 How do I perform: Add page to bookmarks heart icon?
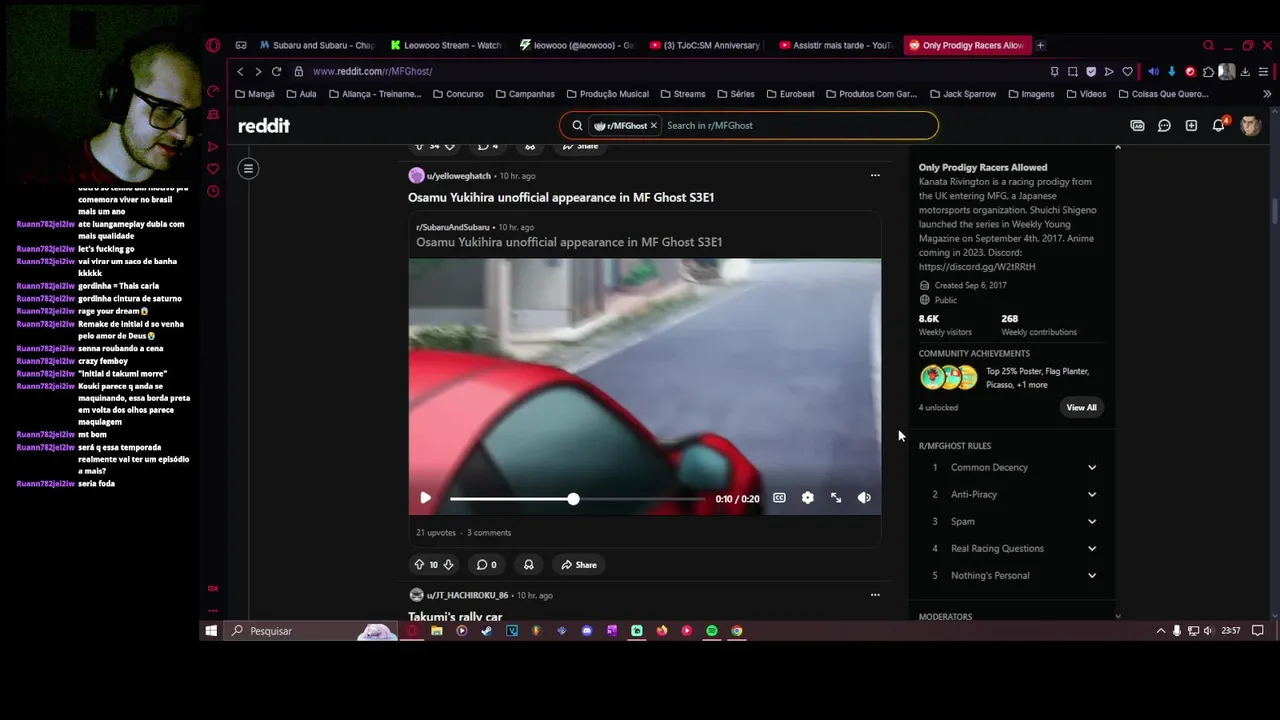tap(1127, 72)
